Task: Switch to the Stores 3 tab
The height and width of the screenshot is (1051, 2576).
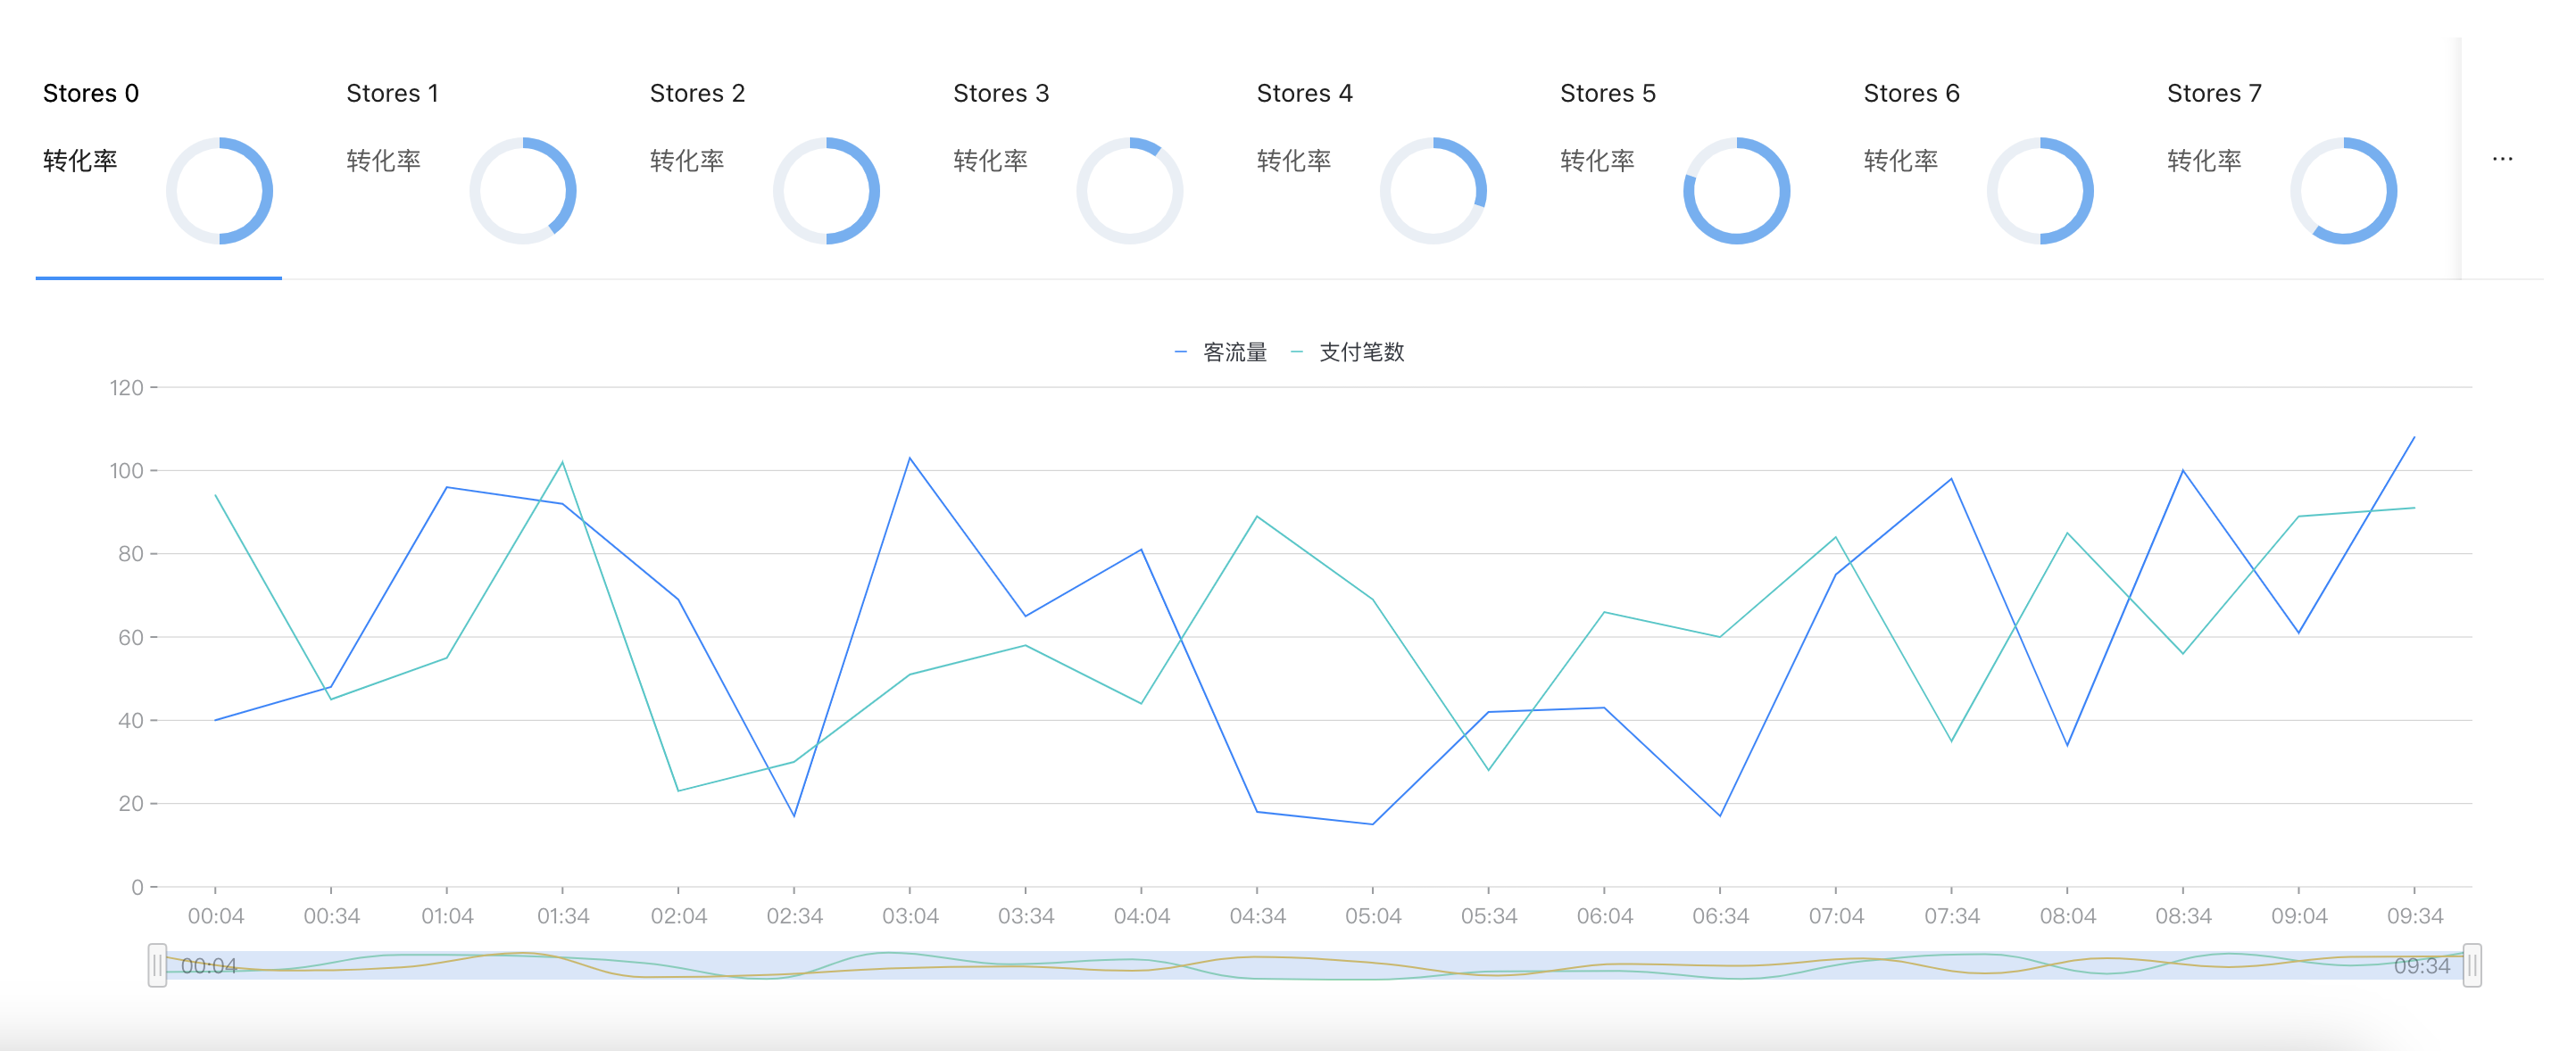Action: click(1069, 160)
